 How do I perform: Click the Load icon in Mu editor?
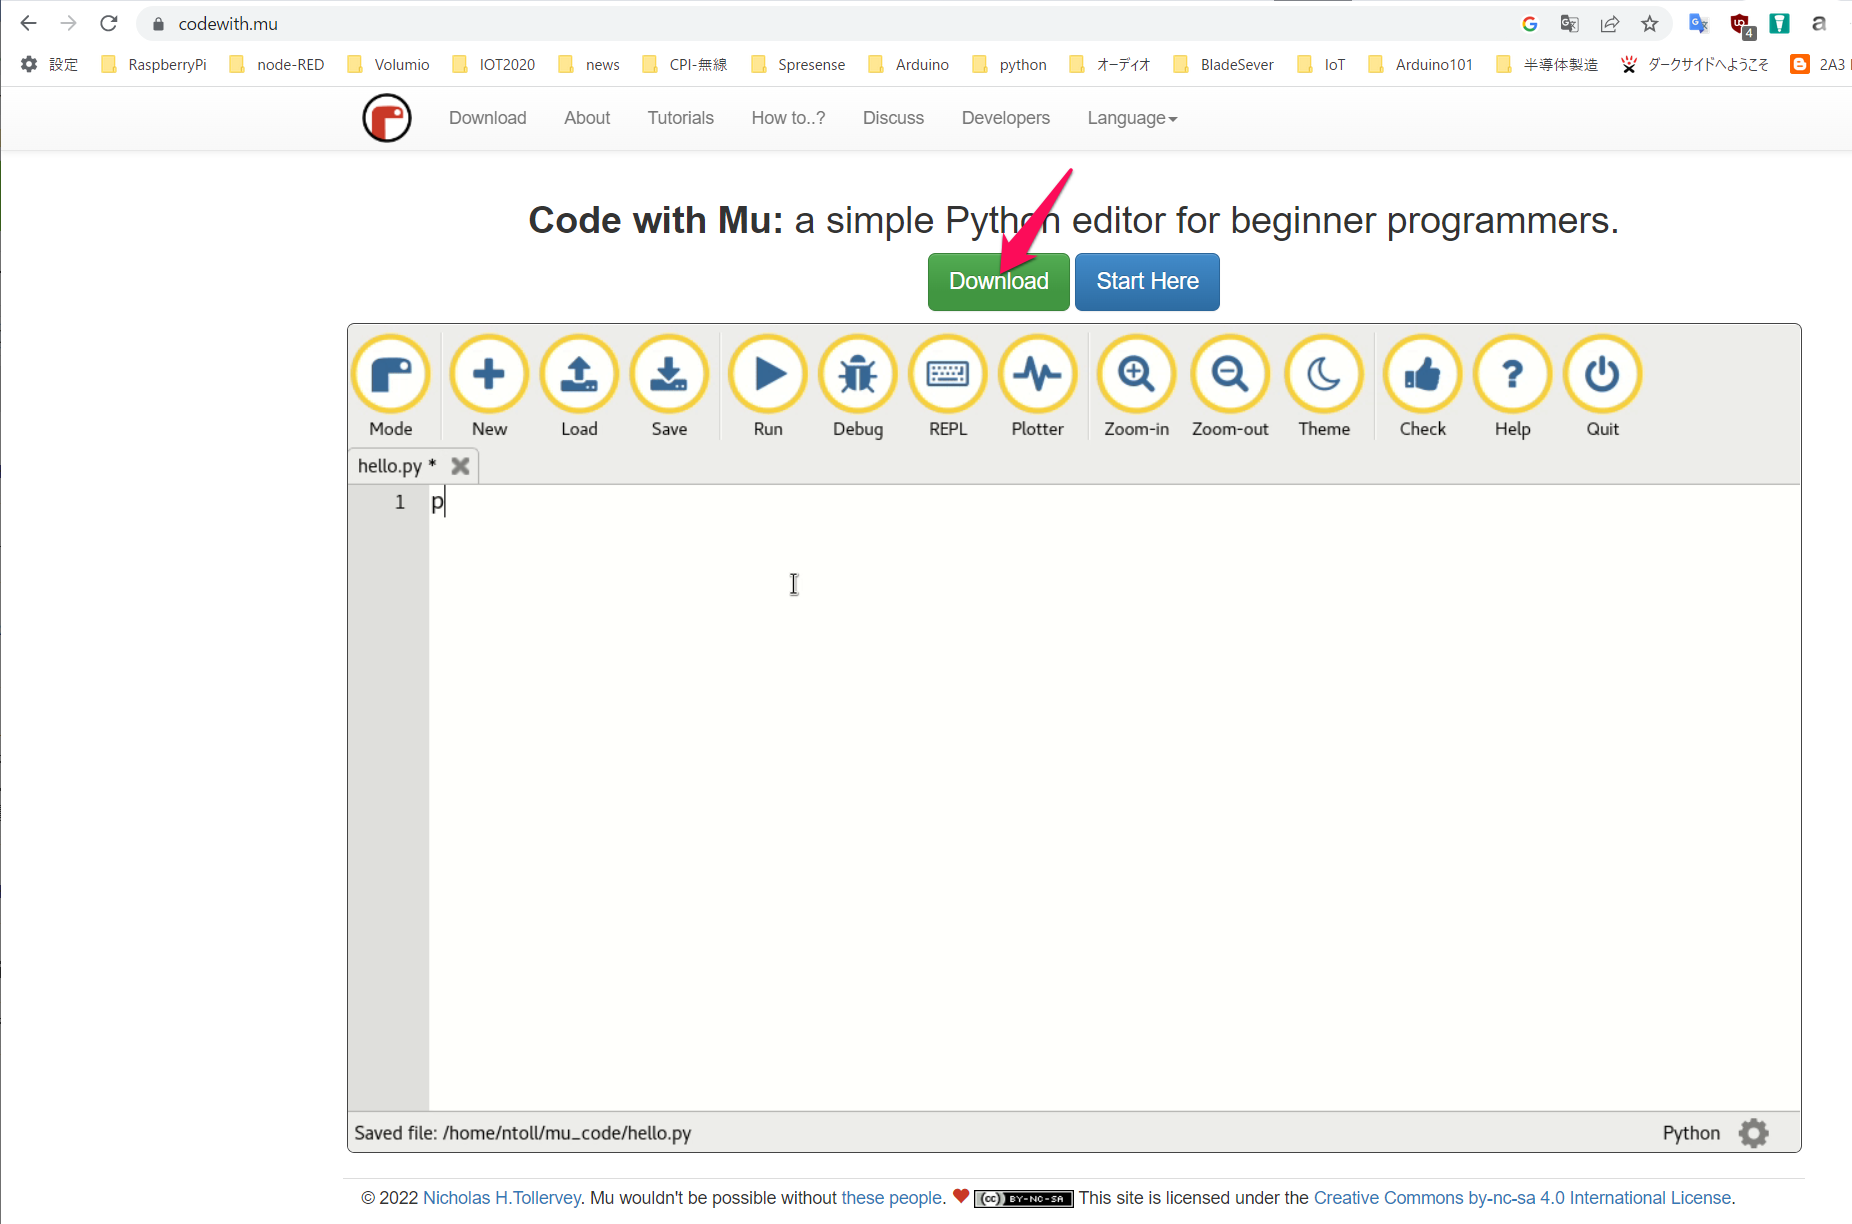coord(579,375)
